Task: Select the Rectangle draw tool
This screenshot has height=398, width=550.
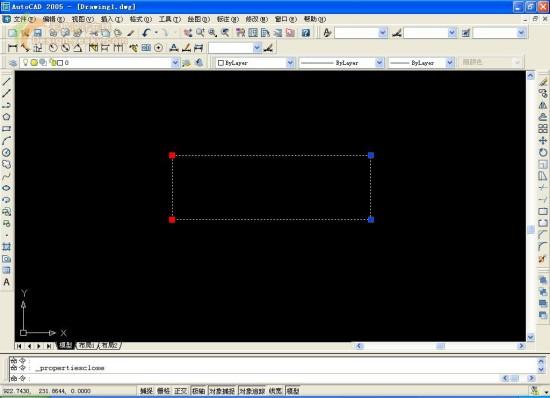Action: coord(6,129)
